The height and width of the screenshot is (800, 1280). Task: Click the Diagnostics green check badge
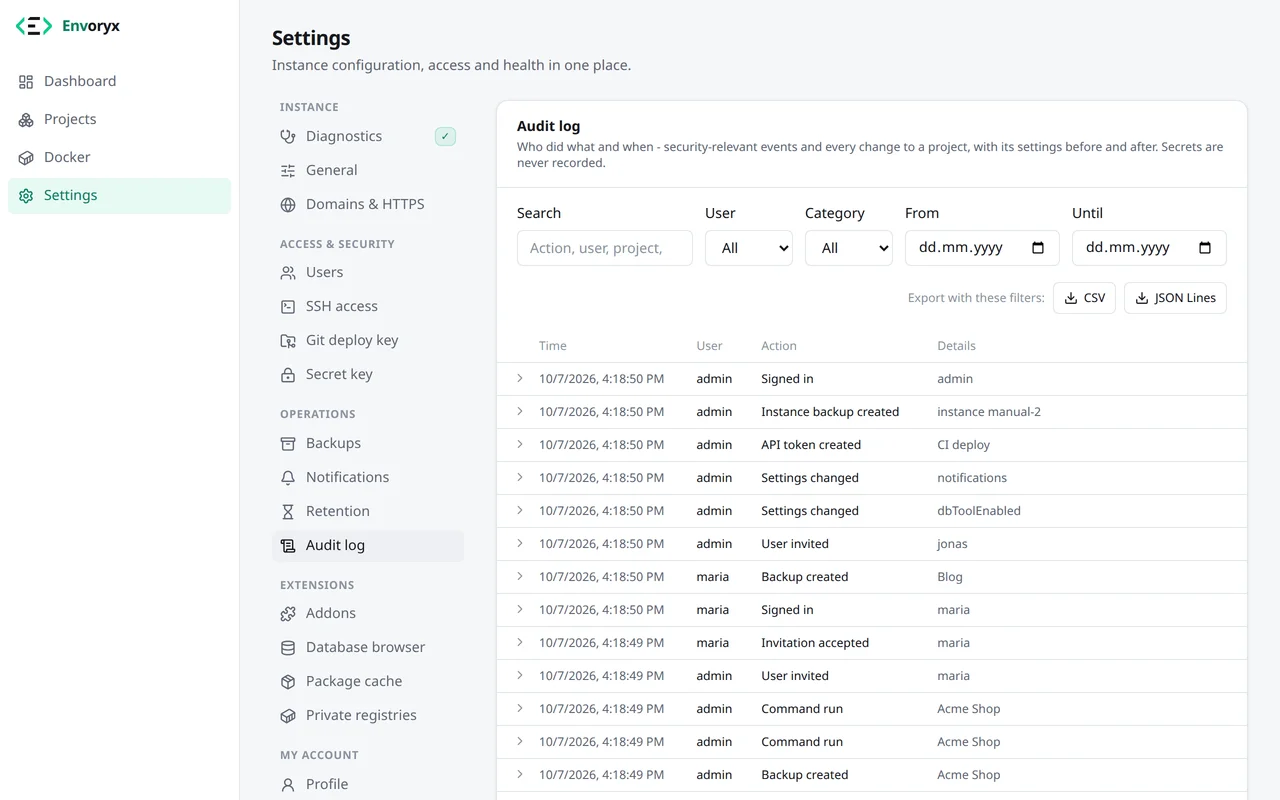pyautogui.click(x=445, y=136)
